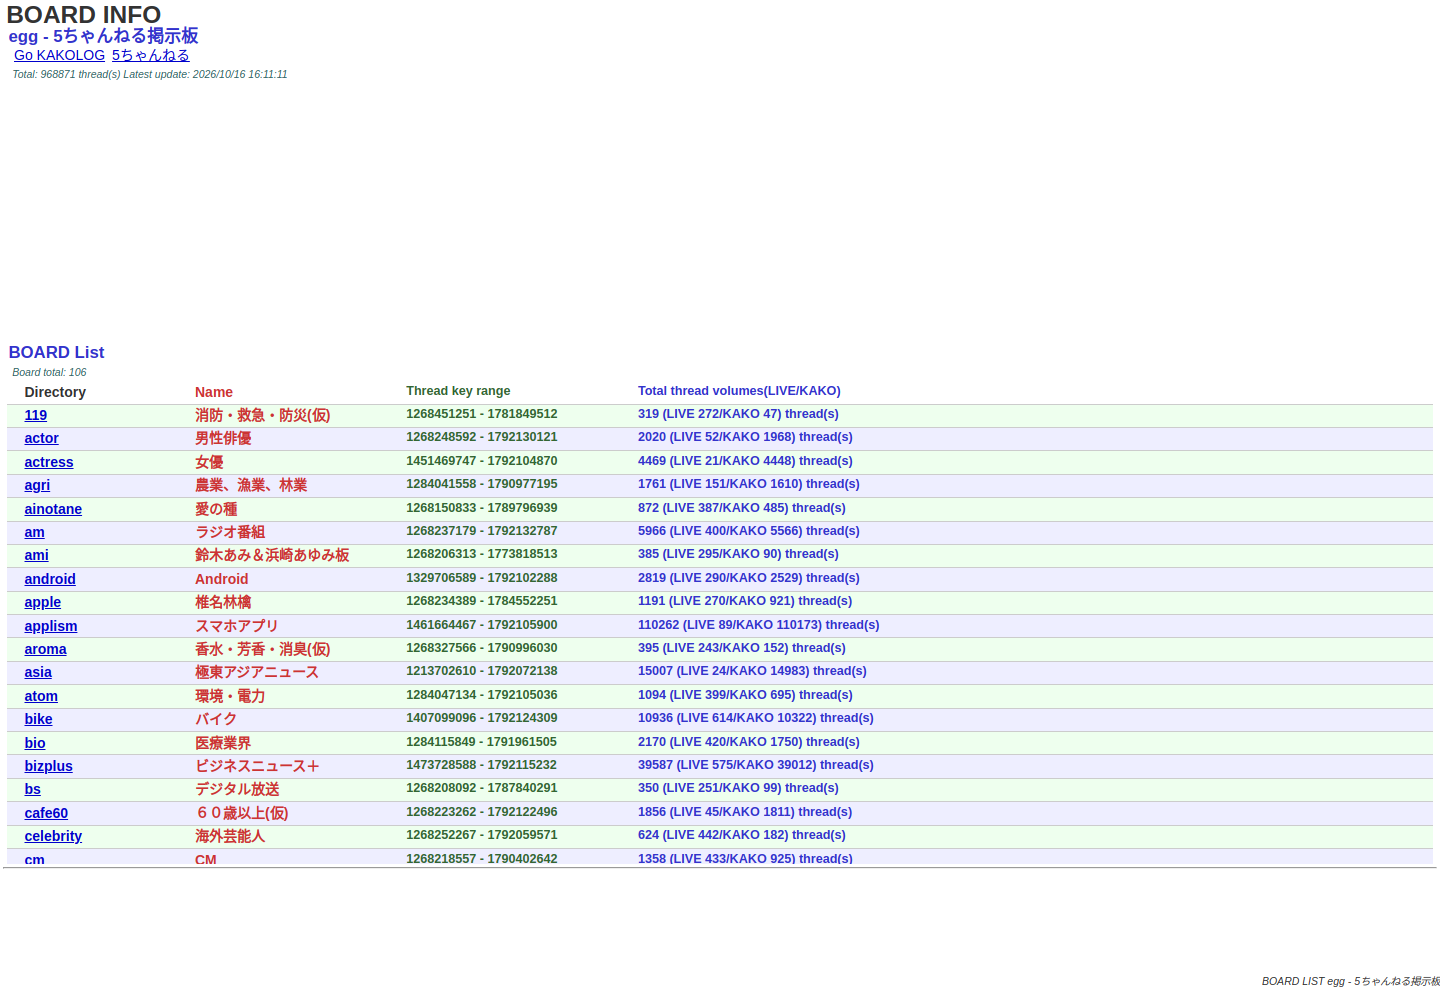
Task: Click the name スマホアプリ
Action: (x=237, y=626)
